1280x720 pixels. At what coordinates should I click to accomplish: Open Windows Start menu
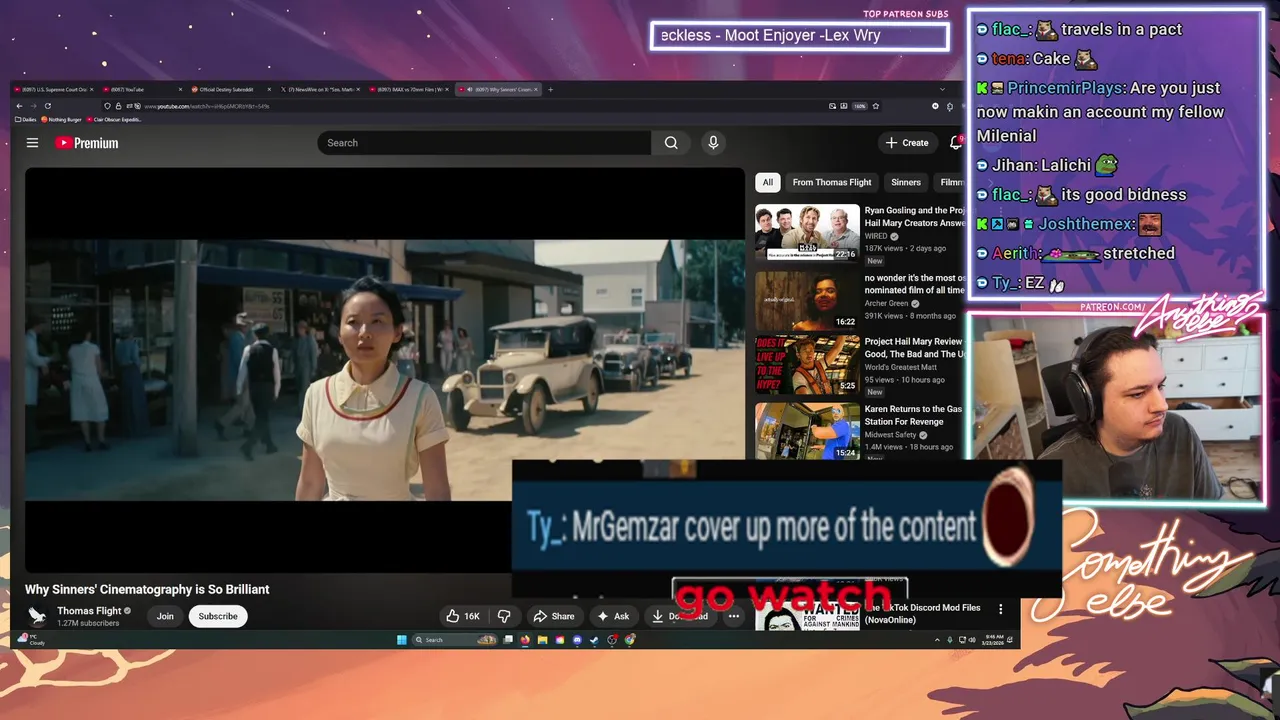click(401, 640)
